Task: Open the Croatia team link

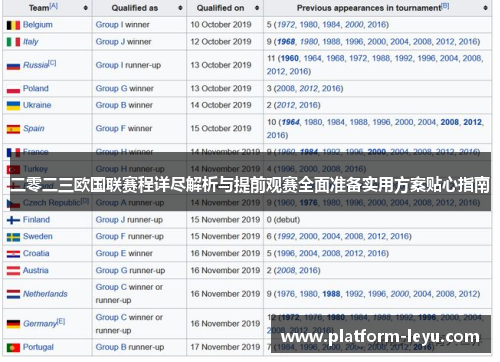Action: click(x=36, y=254)
